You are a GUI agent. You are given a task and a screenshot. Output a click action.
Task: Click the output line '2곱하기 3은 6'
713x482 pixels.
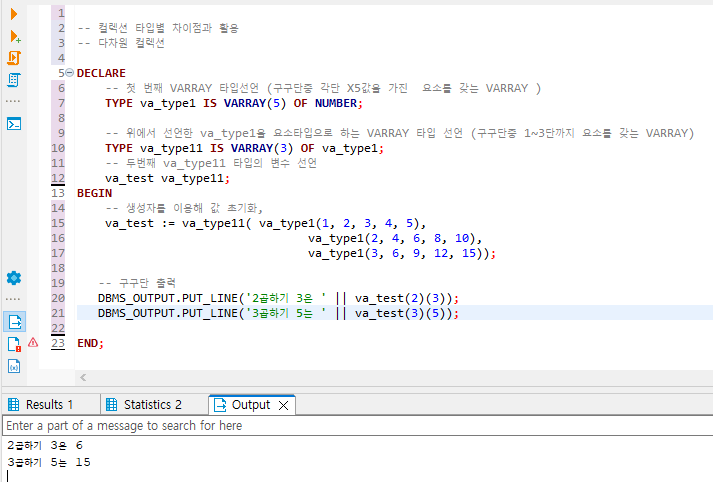point(45,445)
